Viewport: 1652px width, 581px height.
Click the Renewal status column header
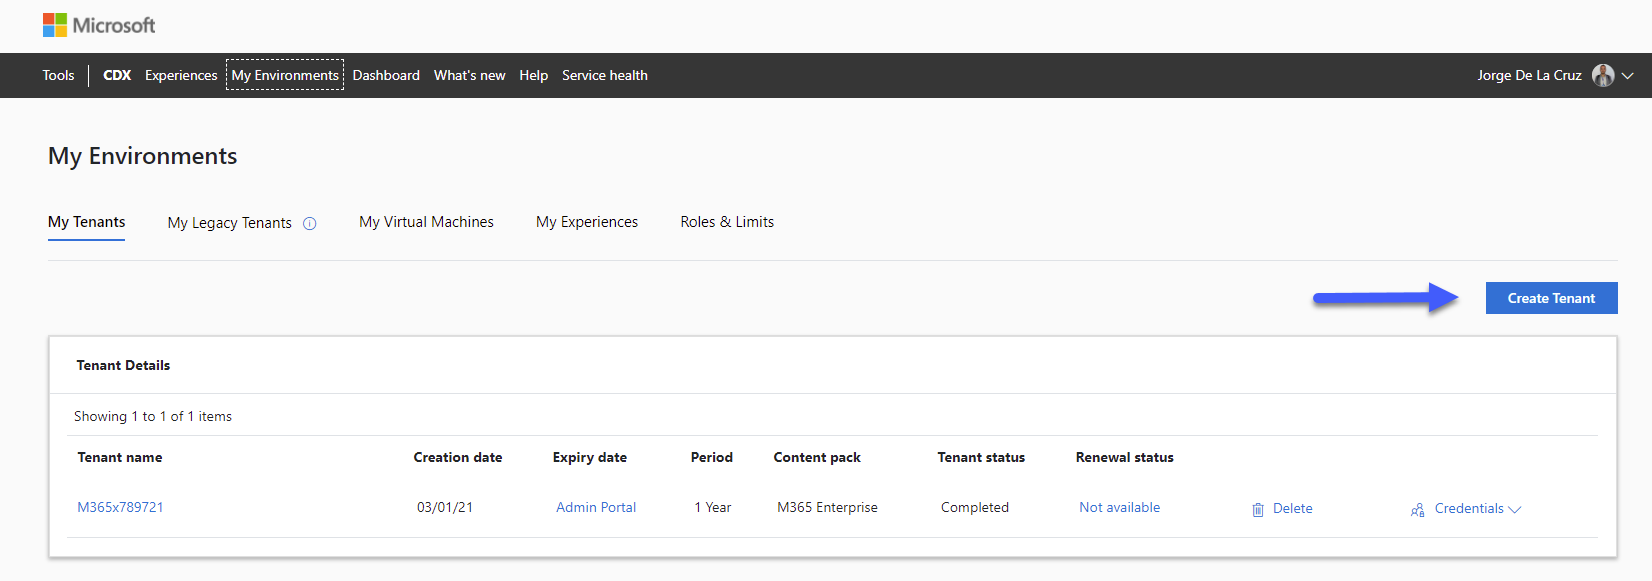(1125, 457)
